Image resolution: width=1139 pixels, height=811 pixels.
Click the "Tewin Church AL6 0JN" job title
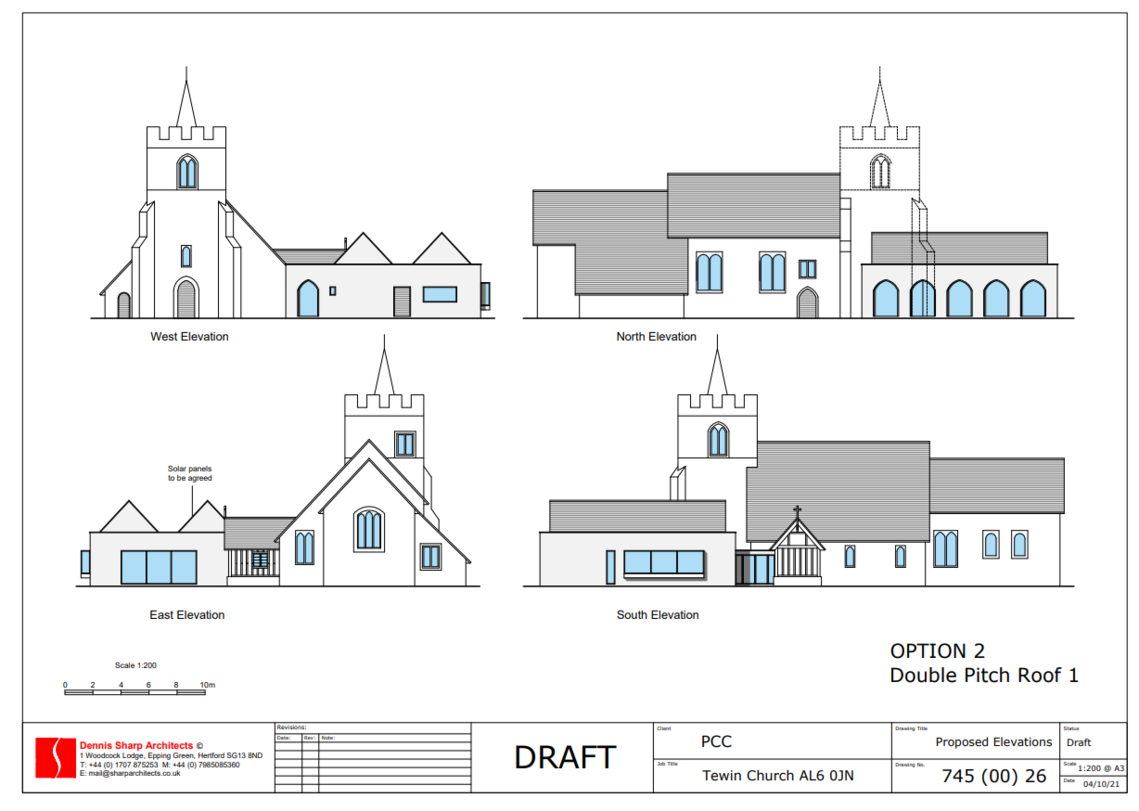777,775
